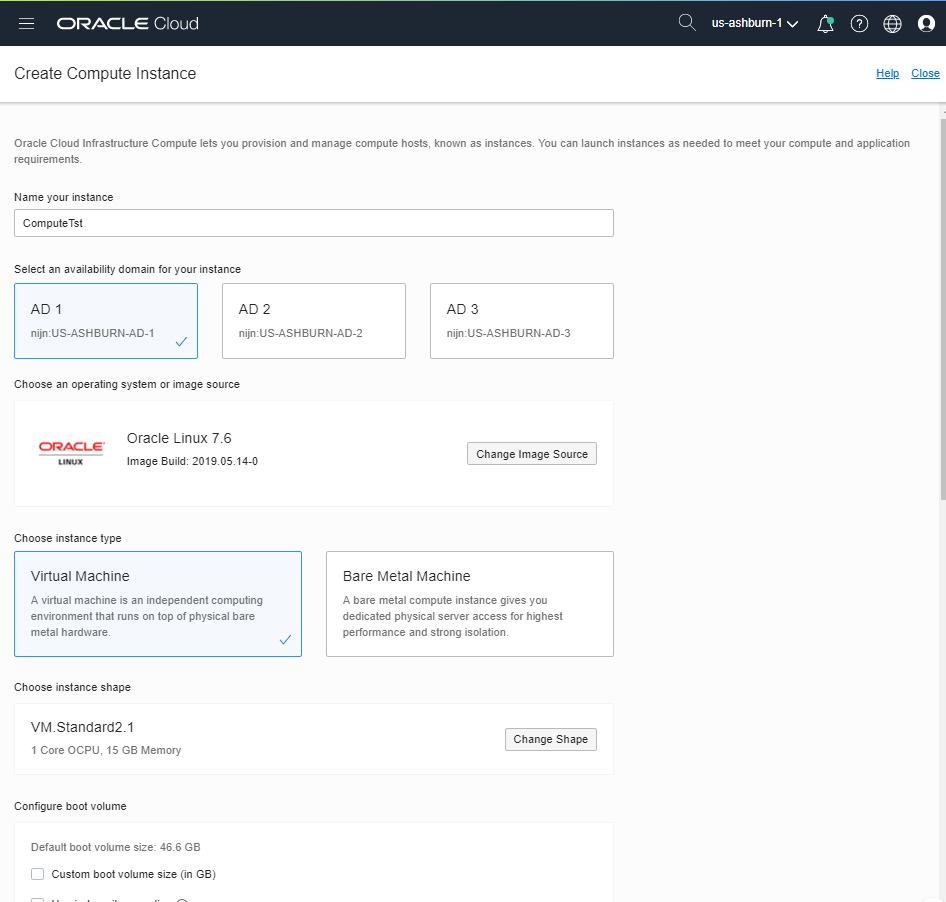Select availability domain AD 3
This screenshot has height=902, width=946.
522,321
